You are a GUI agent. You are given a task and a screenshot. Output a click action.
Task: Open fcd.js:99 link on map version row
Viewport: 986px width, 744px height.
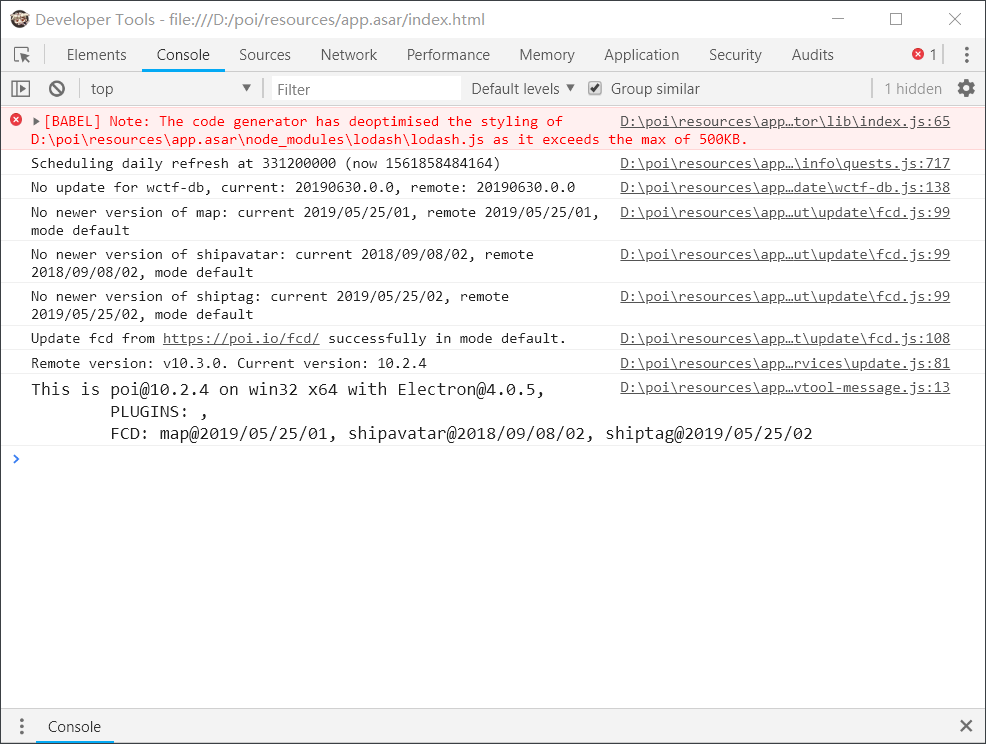tap(785, 213)
